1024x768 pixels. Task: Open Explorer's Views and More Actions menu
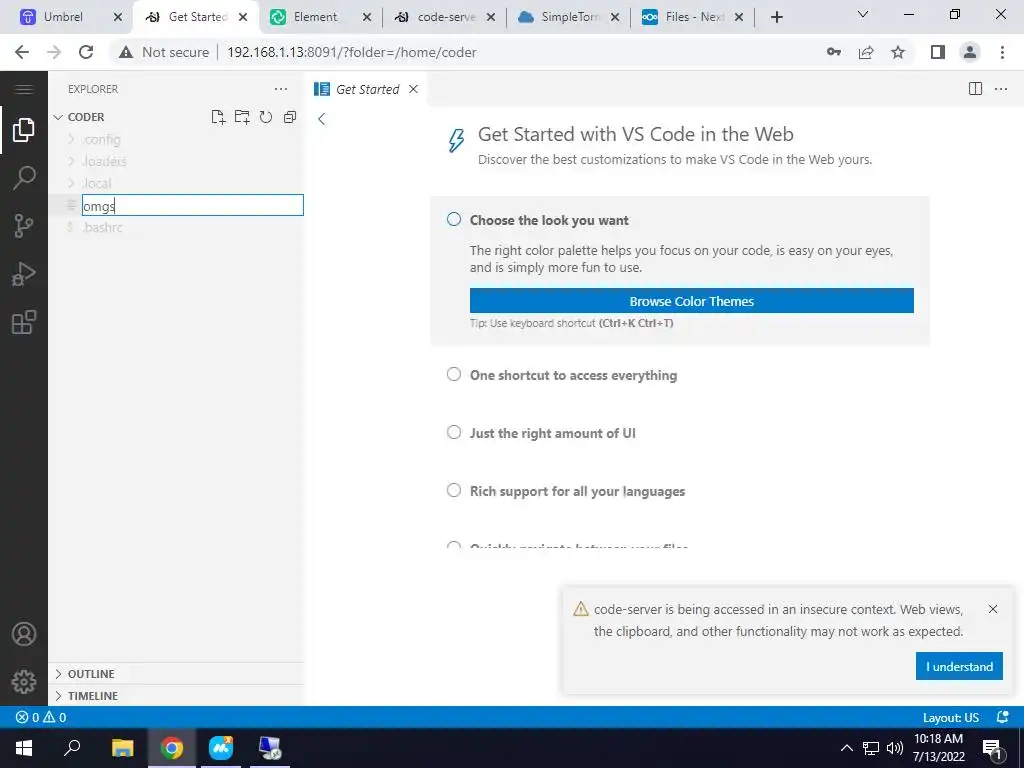point(281,89)
